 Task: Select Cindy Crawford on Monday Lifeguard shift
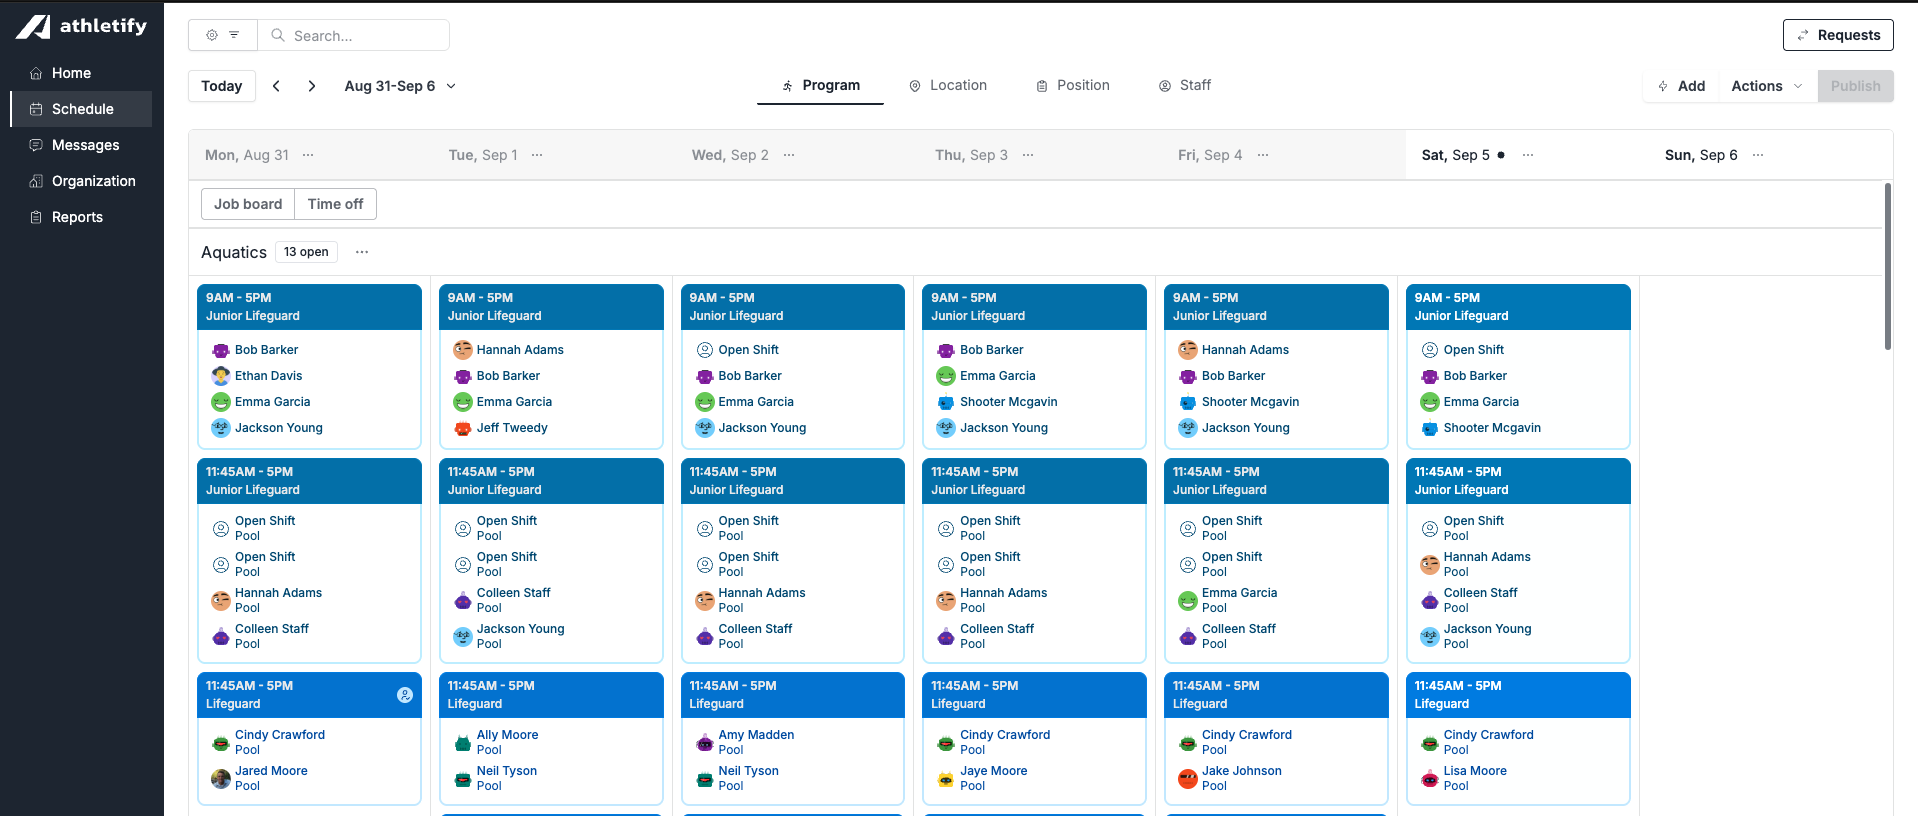tap(280, 742)
